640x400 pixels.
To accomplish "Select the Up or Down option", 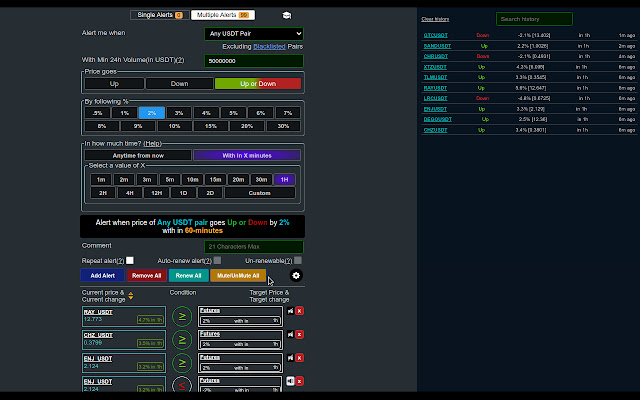I will click(258, 84).
